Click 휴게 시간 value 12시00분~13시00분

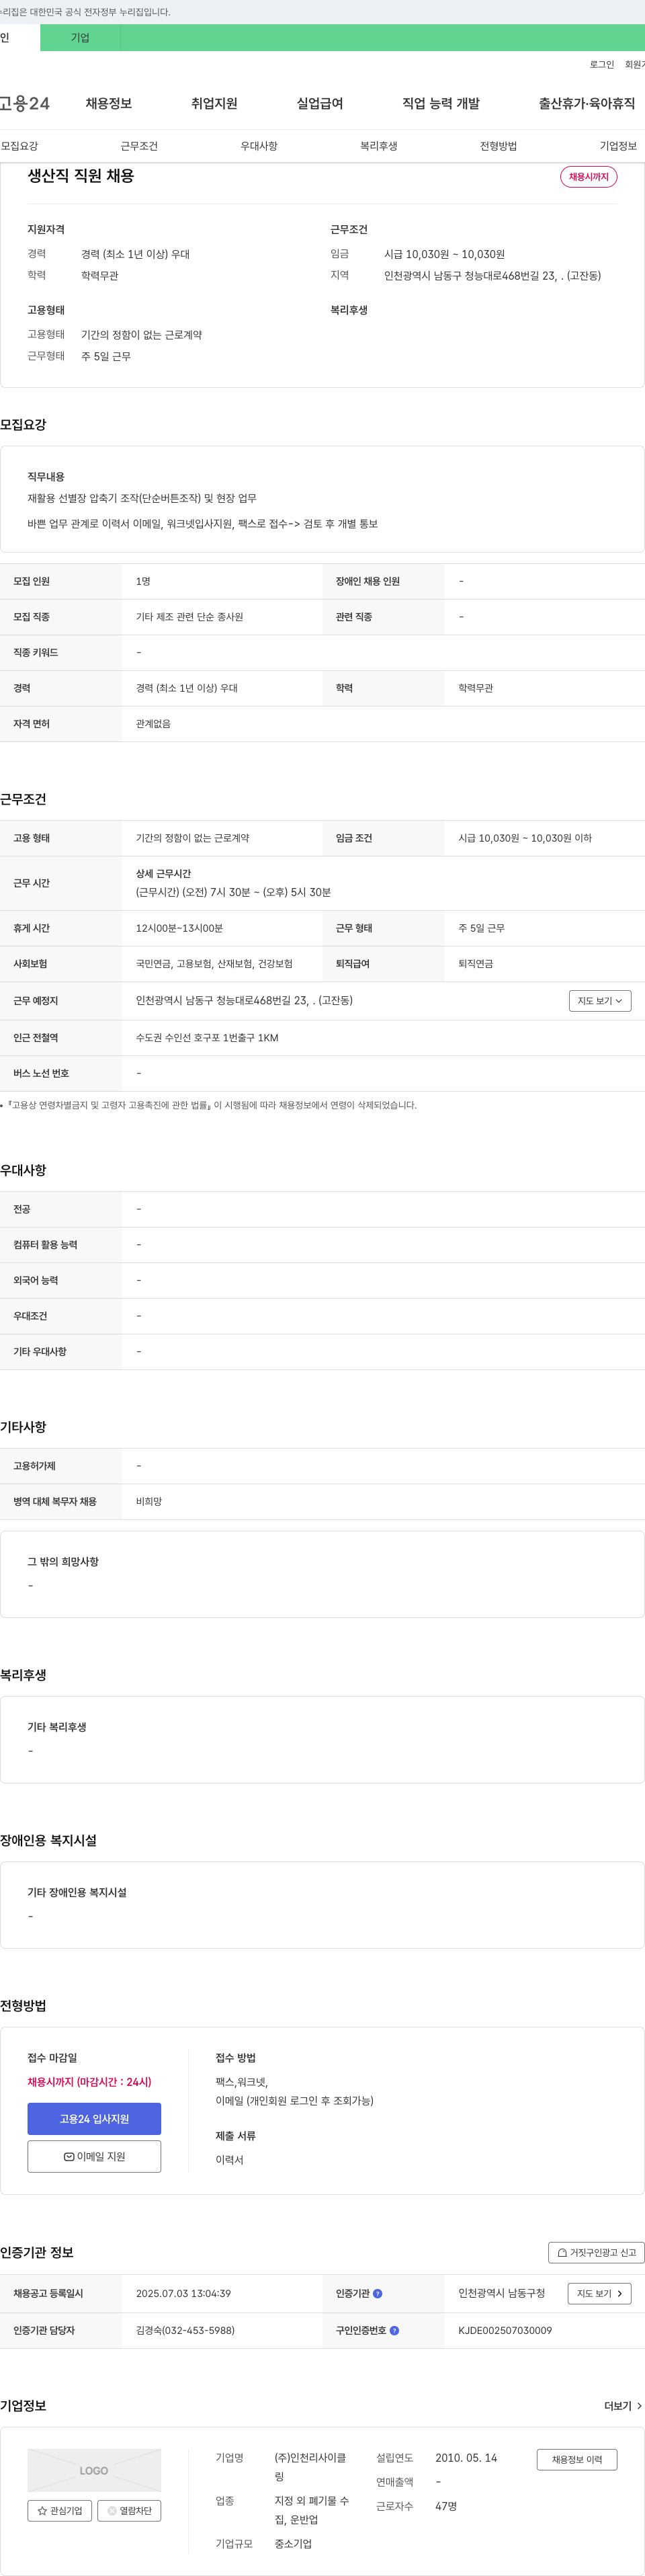pos(179,928)
